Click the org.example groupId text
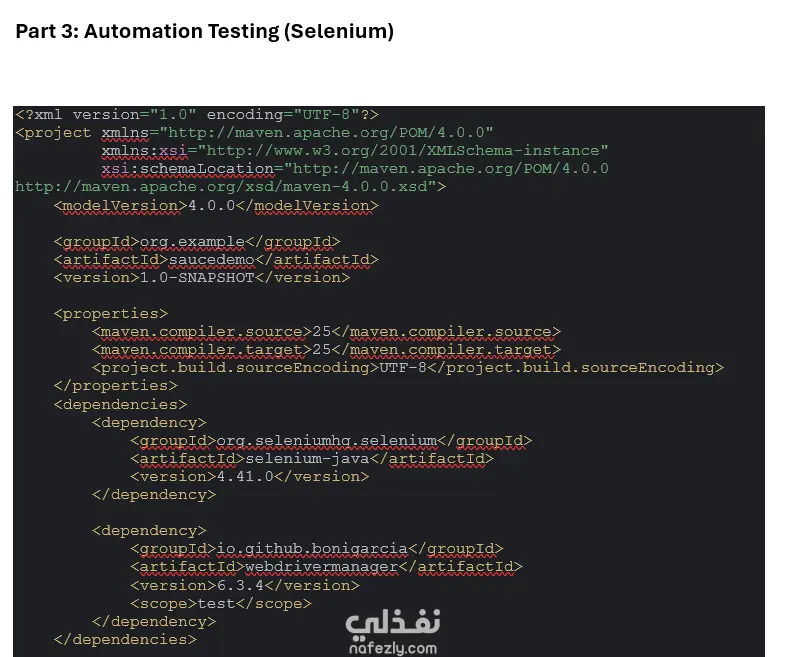This screenshot has height=657, width=786. pyautogui.click(x=192, y=242)
